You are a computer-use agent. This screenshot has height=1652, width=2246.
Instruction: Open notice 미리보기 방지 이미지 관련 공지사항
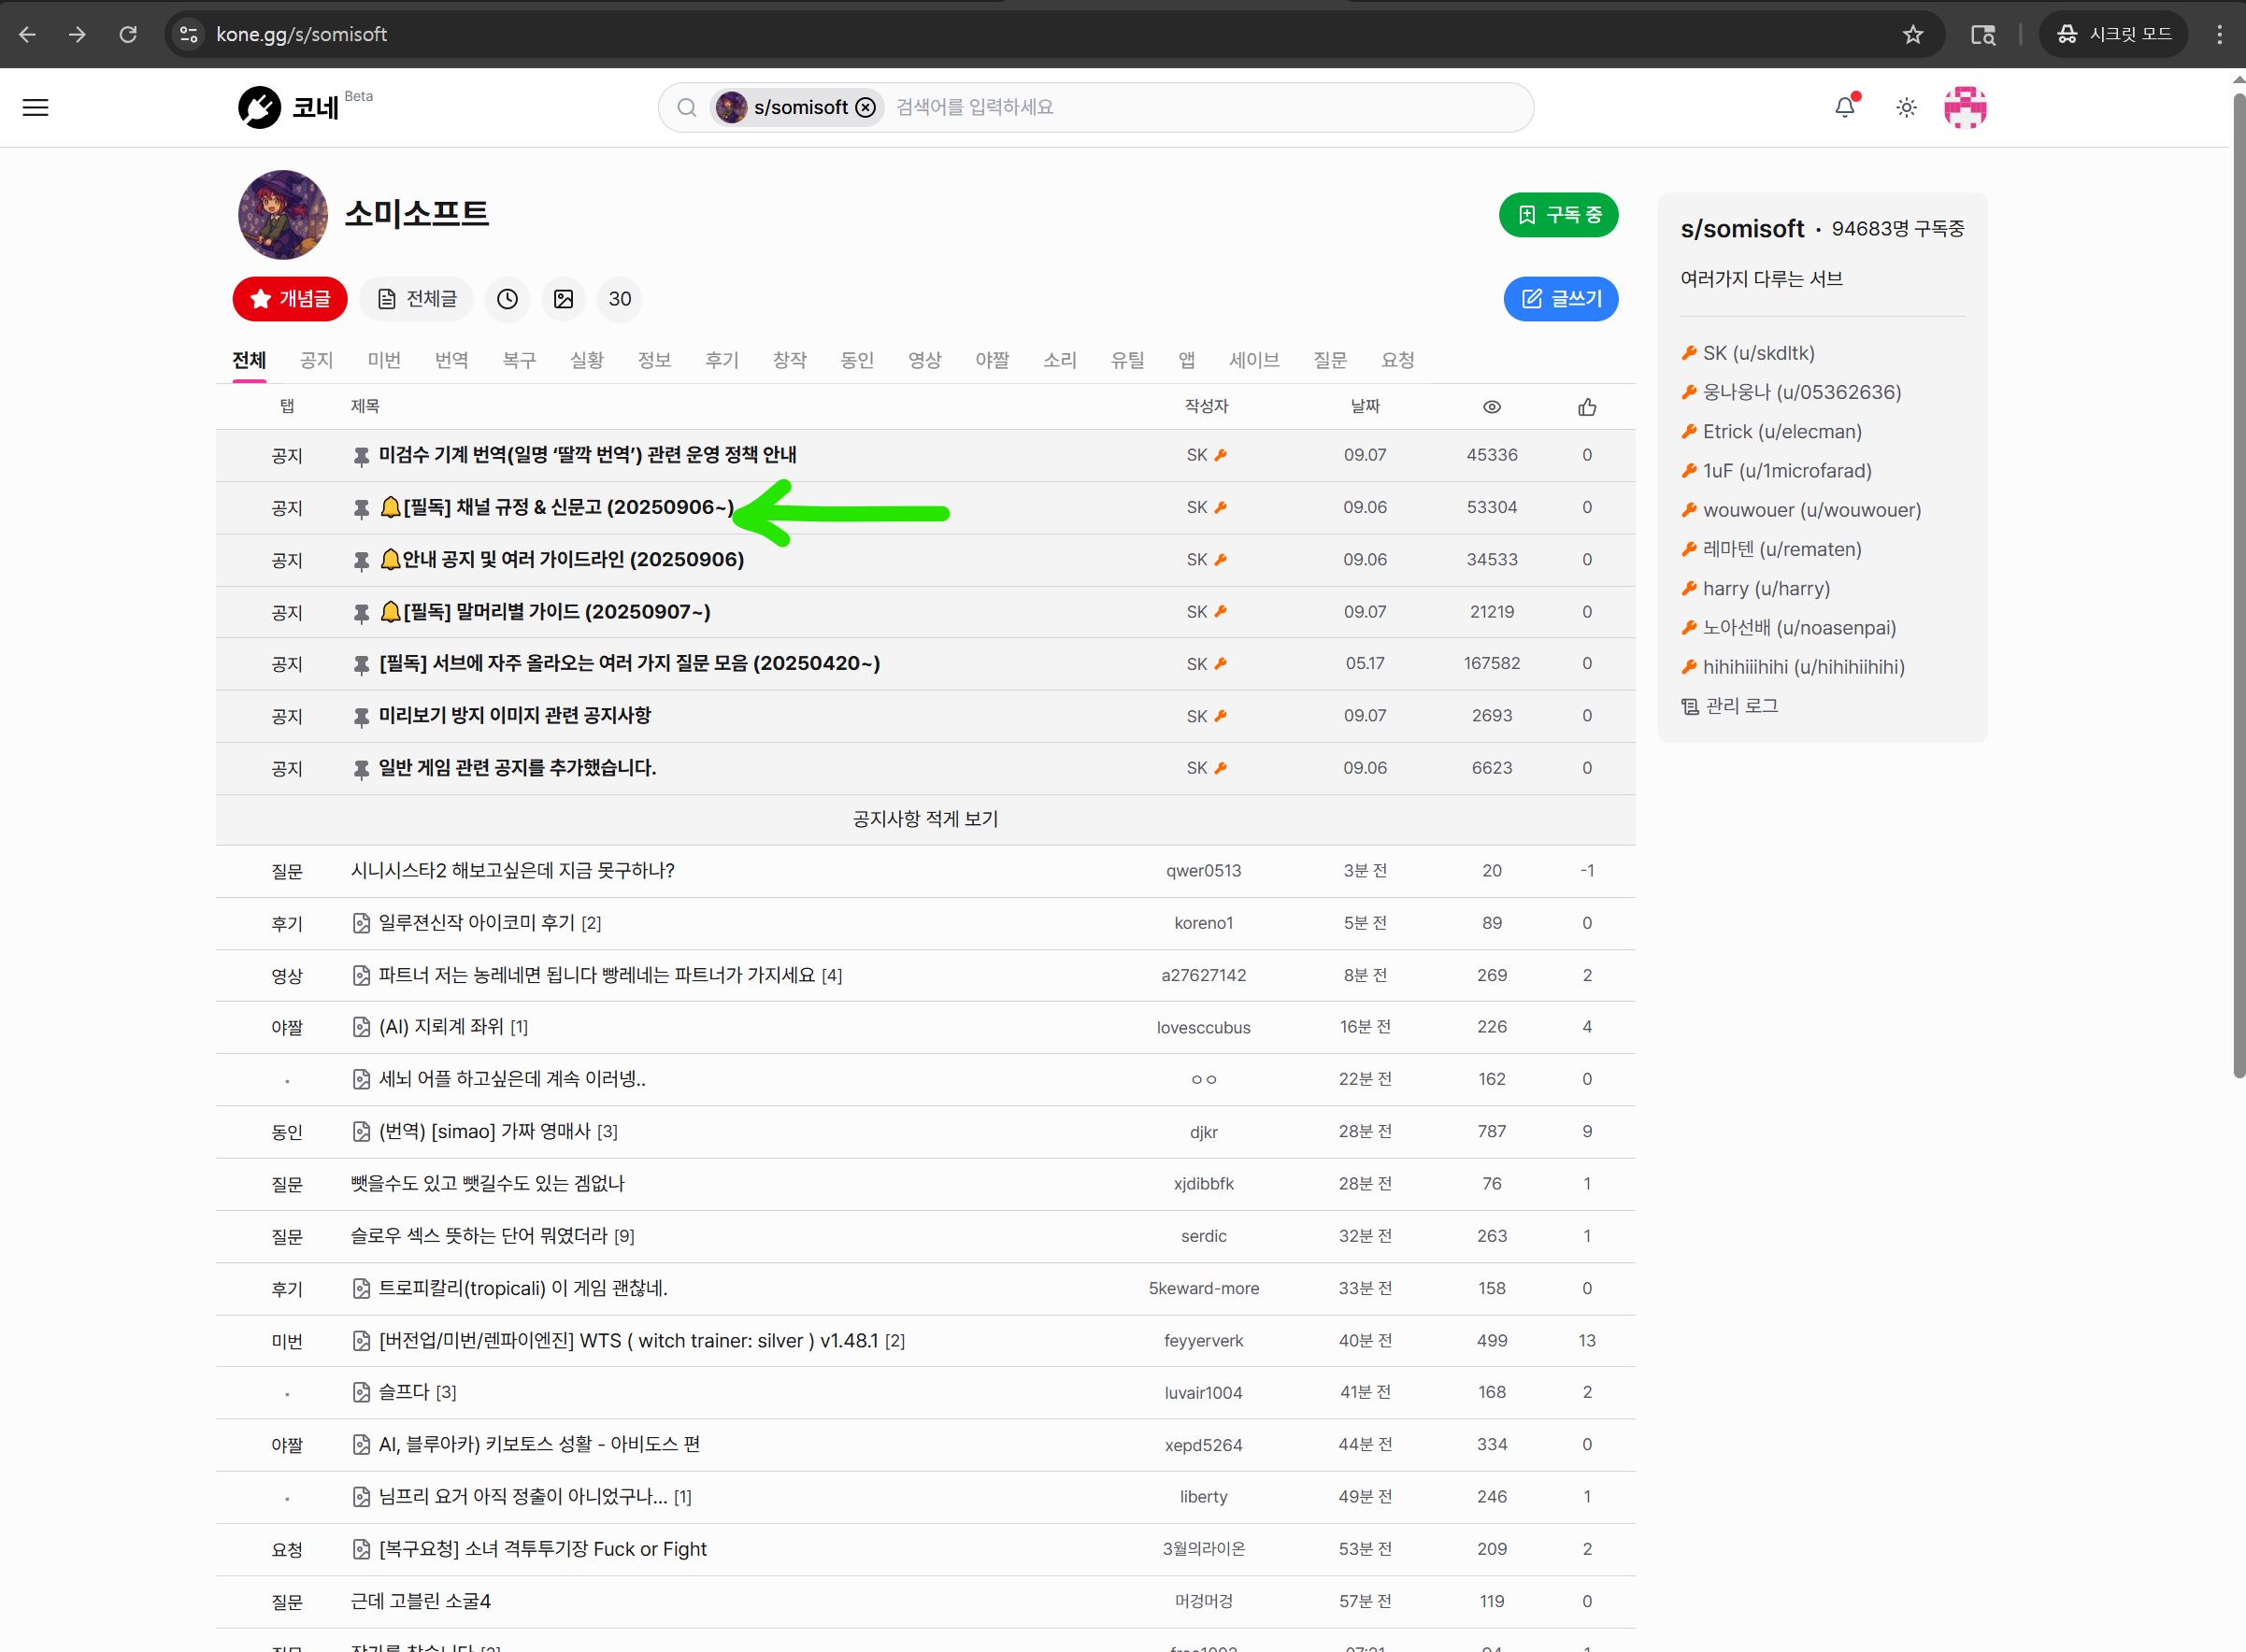514,716
